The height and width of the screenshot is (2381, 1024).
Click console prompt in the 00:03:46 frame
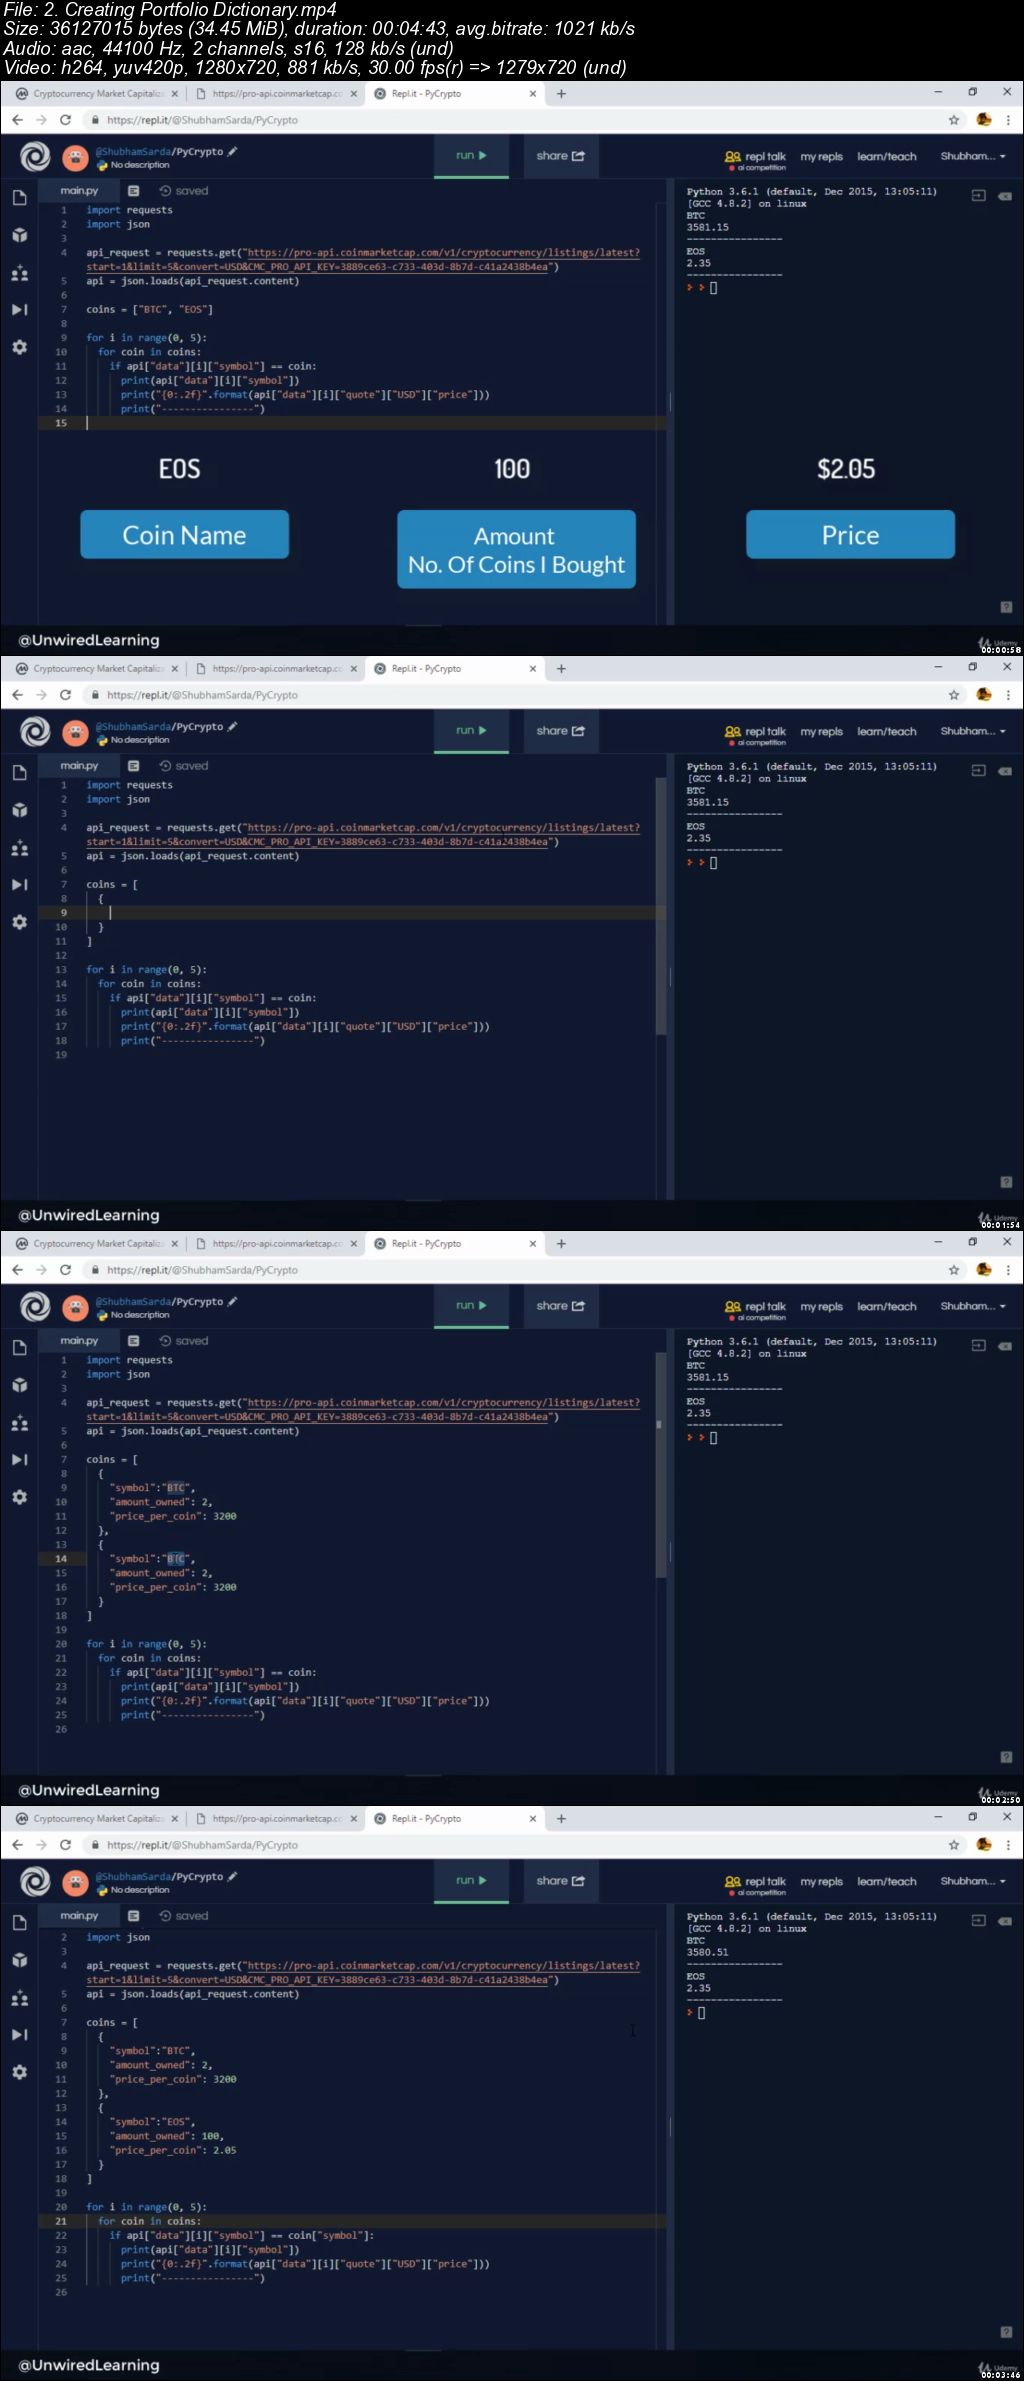point(696,2013)
